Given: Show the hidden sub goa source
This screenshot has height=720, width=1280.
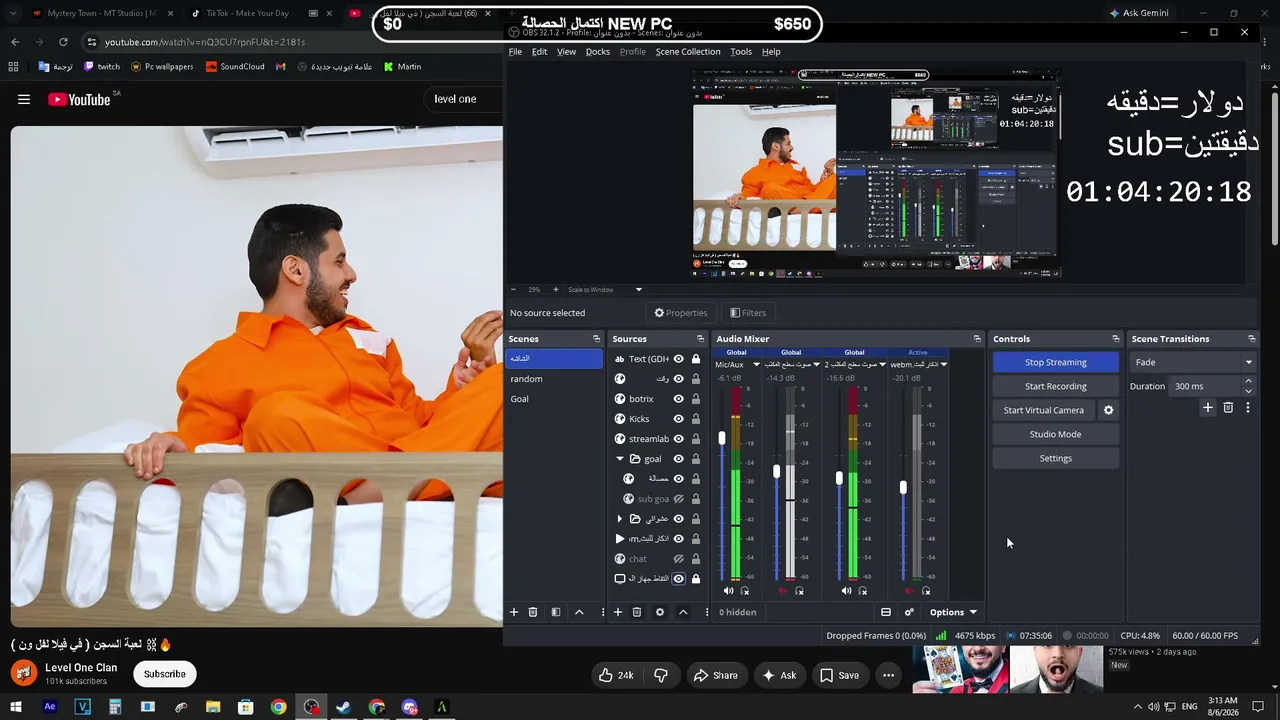Looking at the screenshot, I should click(x=679, y=499).
